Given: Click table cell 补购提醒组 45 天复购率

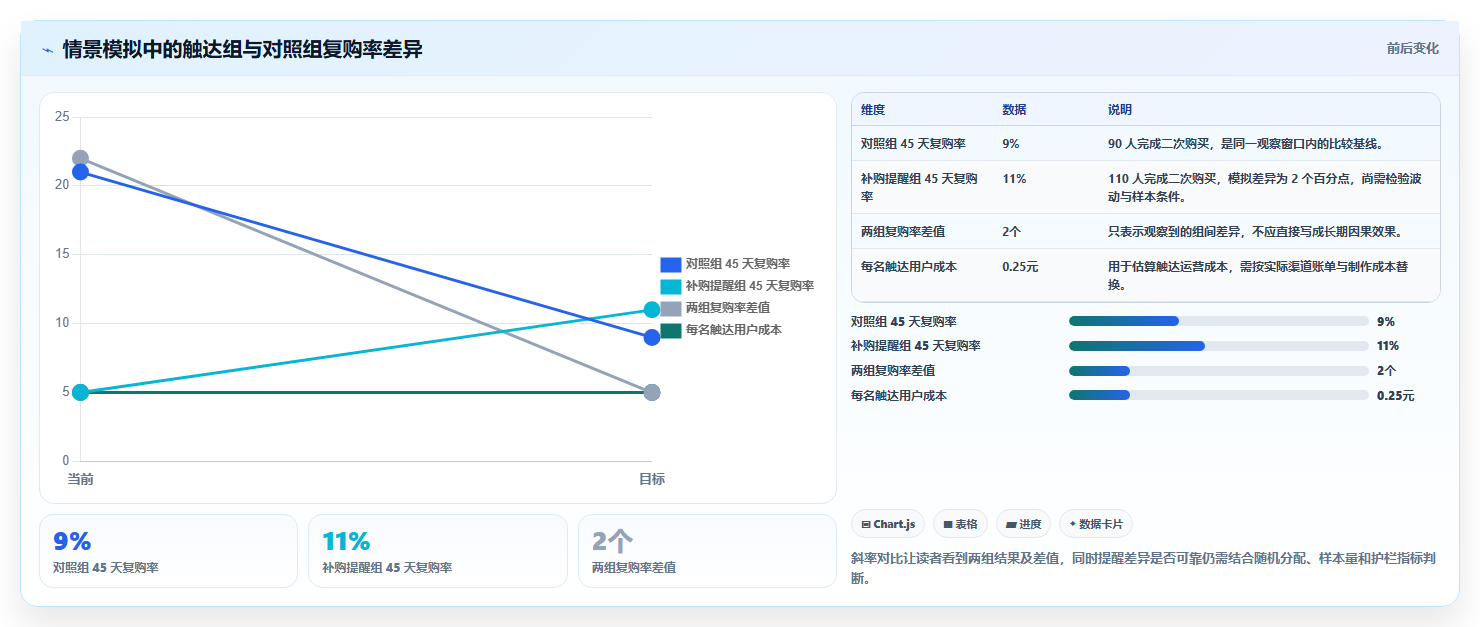Looking at the screenshot, I should pyautogui.click(x=920, y=187).
